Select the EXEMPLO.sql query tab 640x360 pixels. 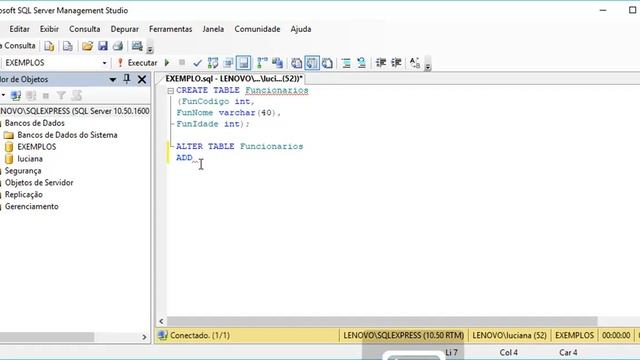click(x=234, y=79)
